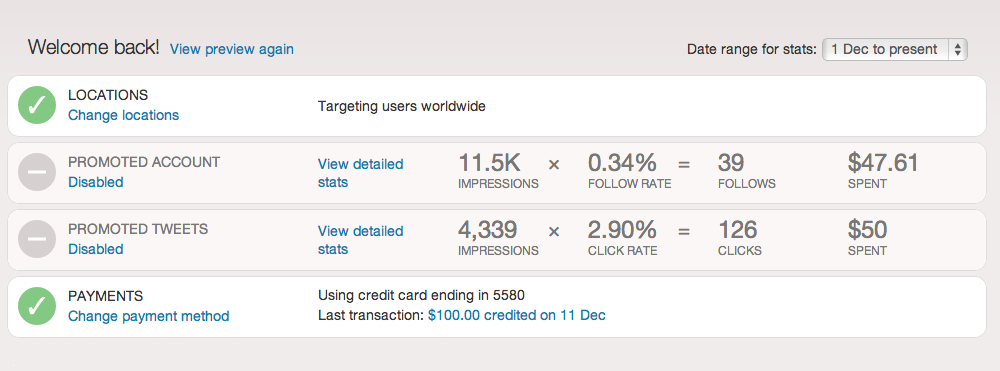View detailed stats for Promoted Tweets
The width and height of the screenshot is (1000, 371).
(x=360, y=240)
